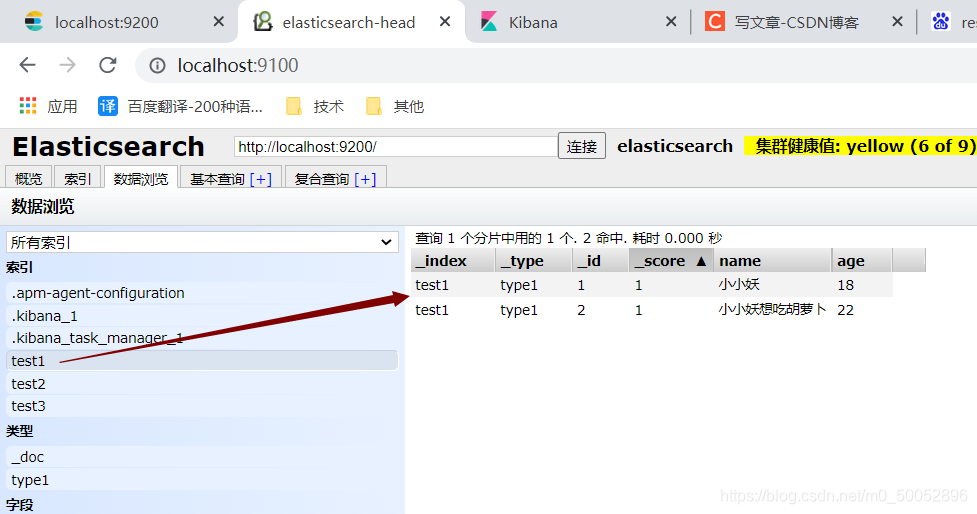This screenshot has width=977, height=514.
Task: Switch to the 写文章-CSDN博客 browser tab
Action: [801, 22]
